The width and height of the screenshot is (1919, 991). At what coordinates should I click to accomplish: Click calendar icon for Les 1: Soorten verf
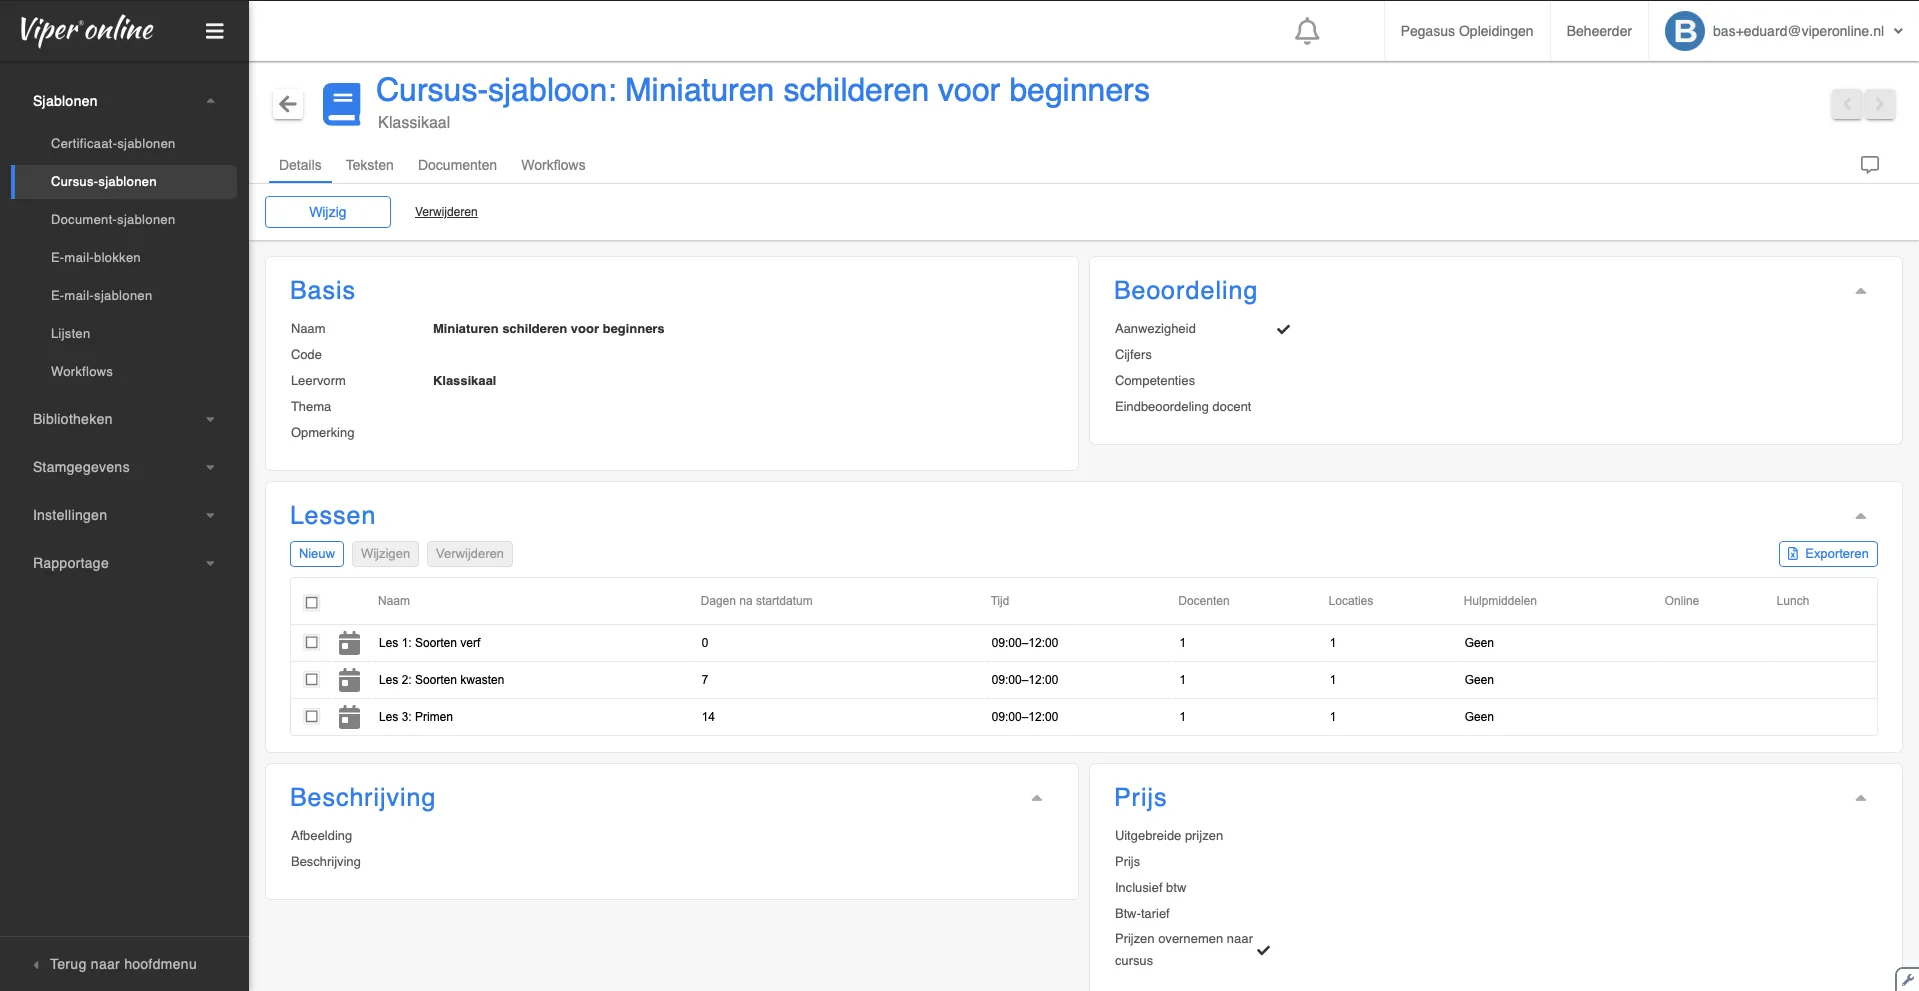tap(349, 643)
